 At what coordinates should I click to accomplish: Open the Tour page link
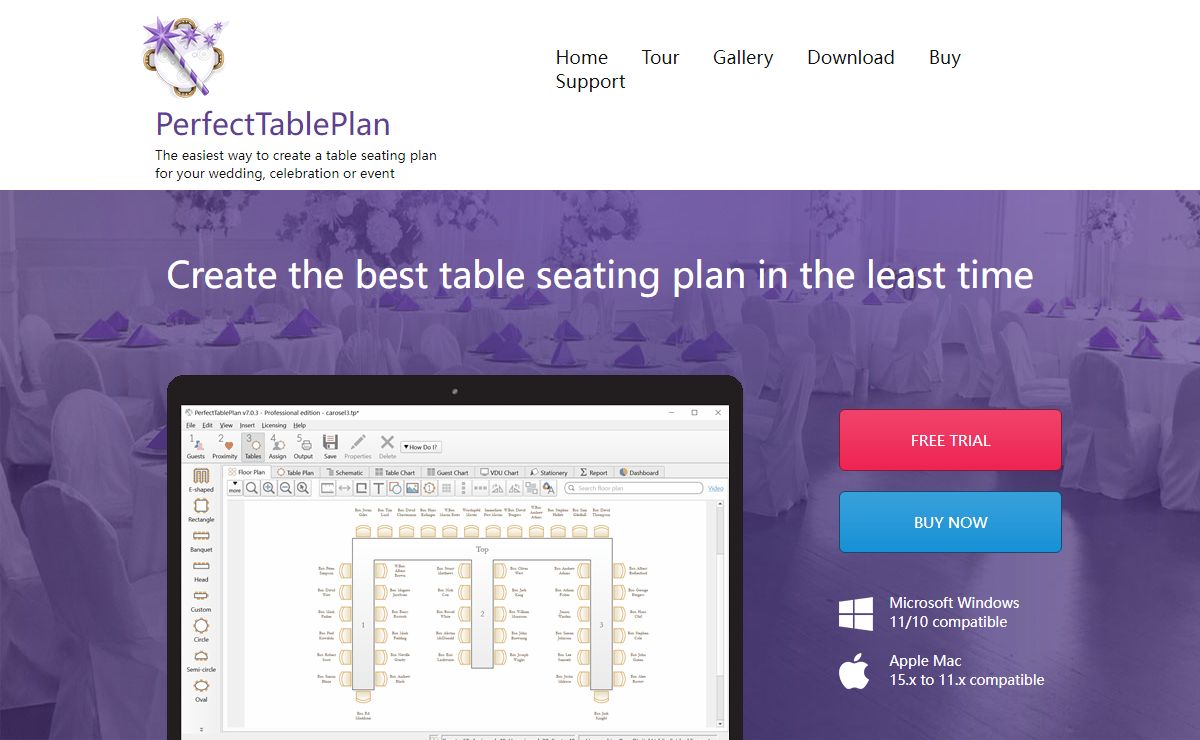(x=660, y=57)
